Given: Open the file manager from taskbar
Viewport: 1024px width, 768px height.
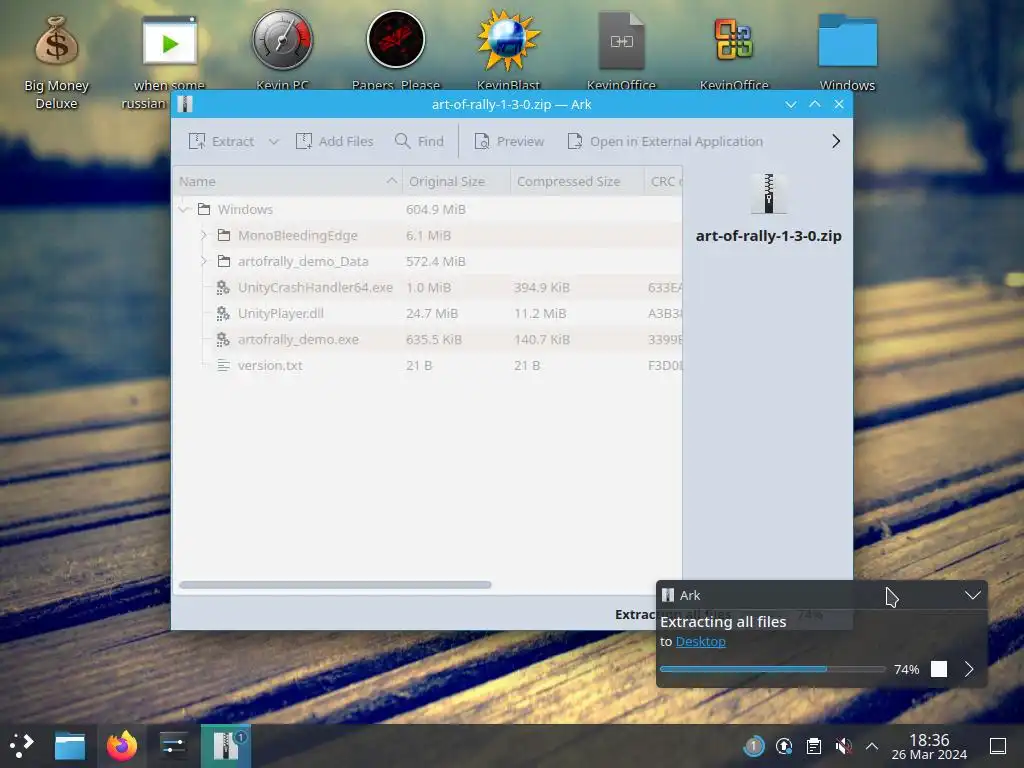Looking at the screenshot, I should click(70, 746).
